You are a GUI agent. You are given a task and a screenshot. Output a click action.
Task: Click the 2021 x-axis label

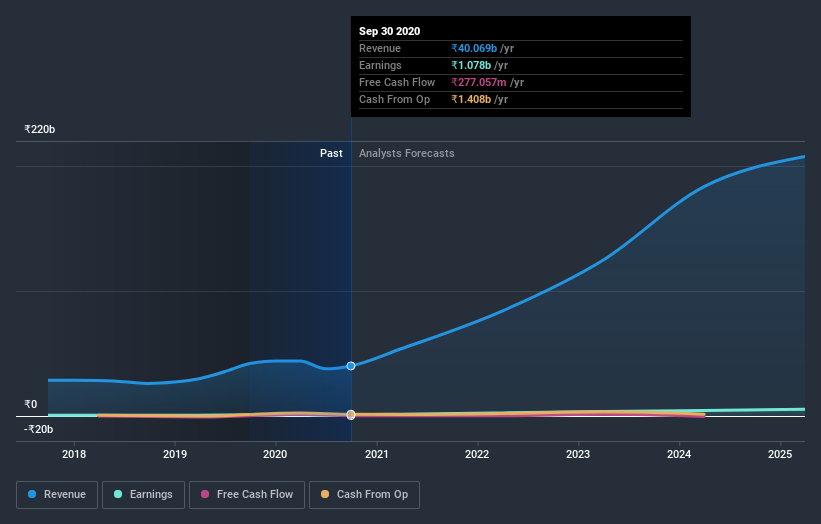coord(376,454)
